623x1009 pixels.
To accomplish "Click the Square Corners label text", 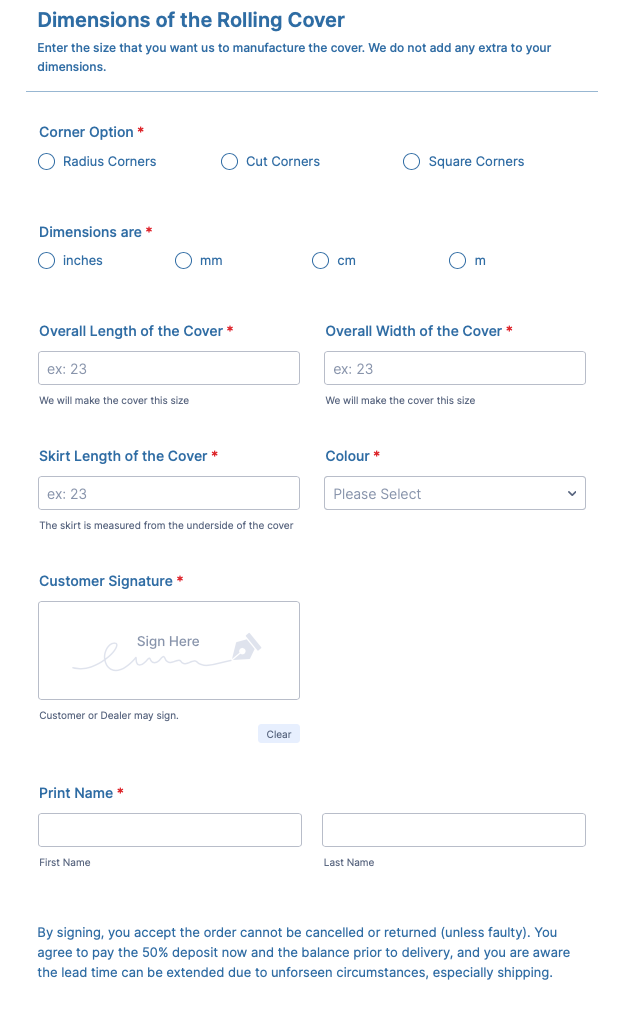I will click(x=476, y=162).
